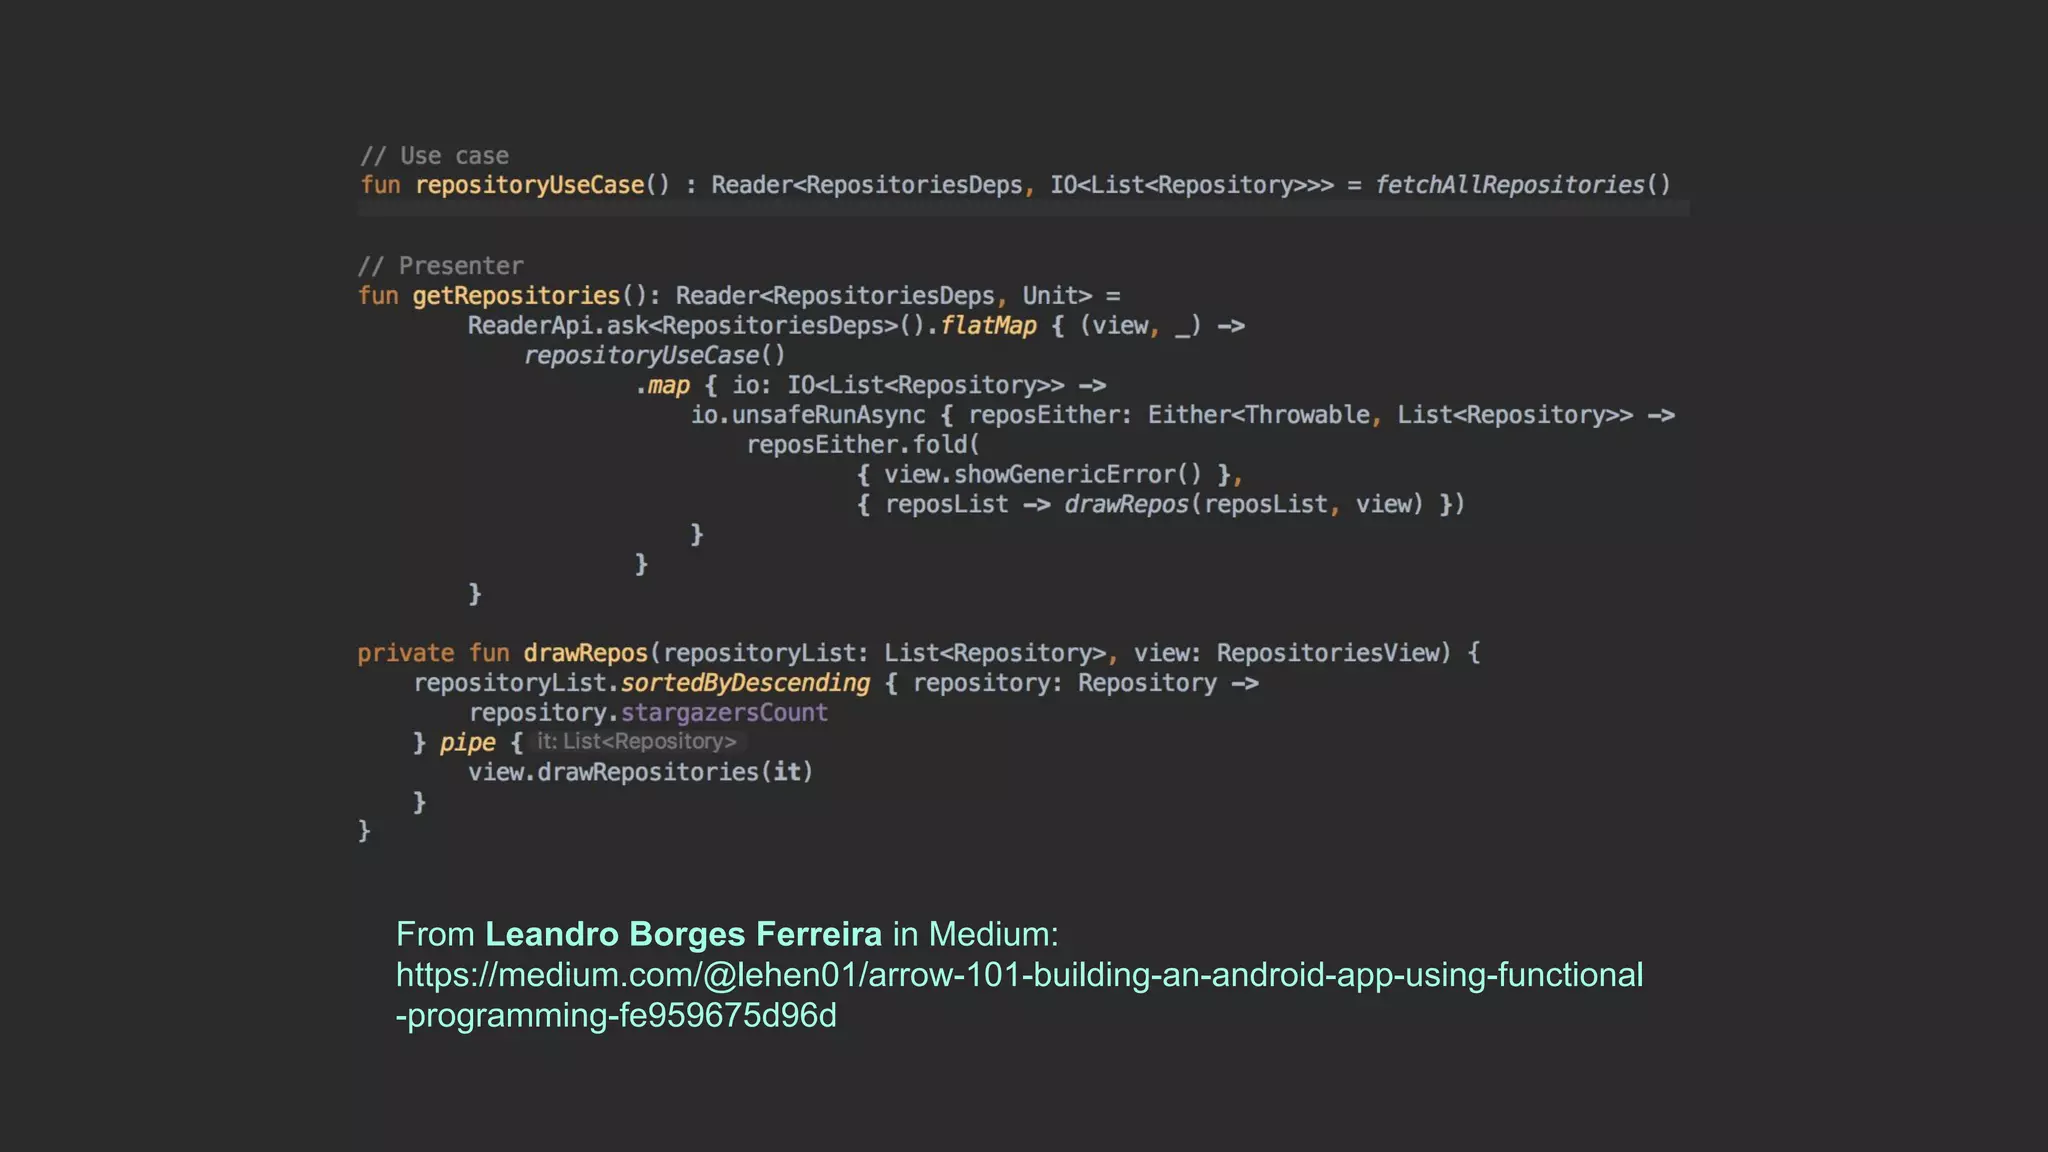Image resolution: width=2048 pixels, height=1152 pixels.
Task: Click fetchAllRepositories() call
Action: tap(1523, 185)
